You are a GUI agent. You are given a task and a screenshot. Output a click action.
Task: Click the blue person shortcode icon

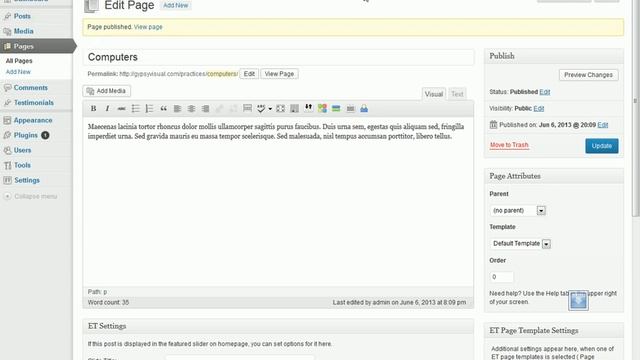[364, 108]
